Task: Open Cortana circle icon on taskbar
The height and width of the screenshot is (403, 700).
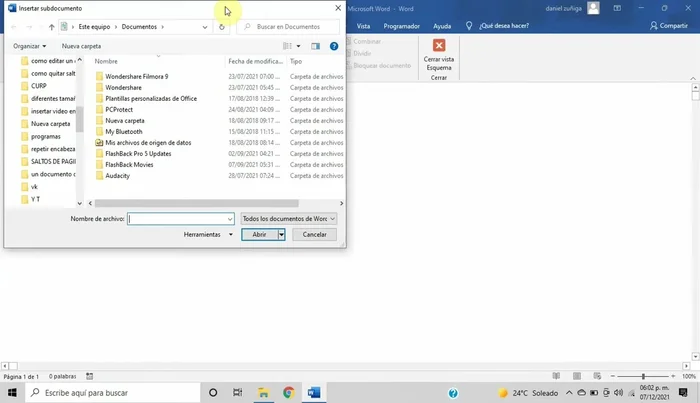Action: click(213, 393)
